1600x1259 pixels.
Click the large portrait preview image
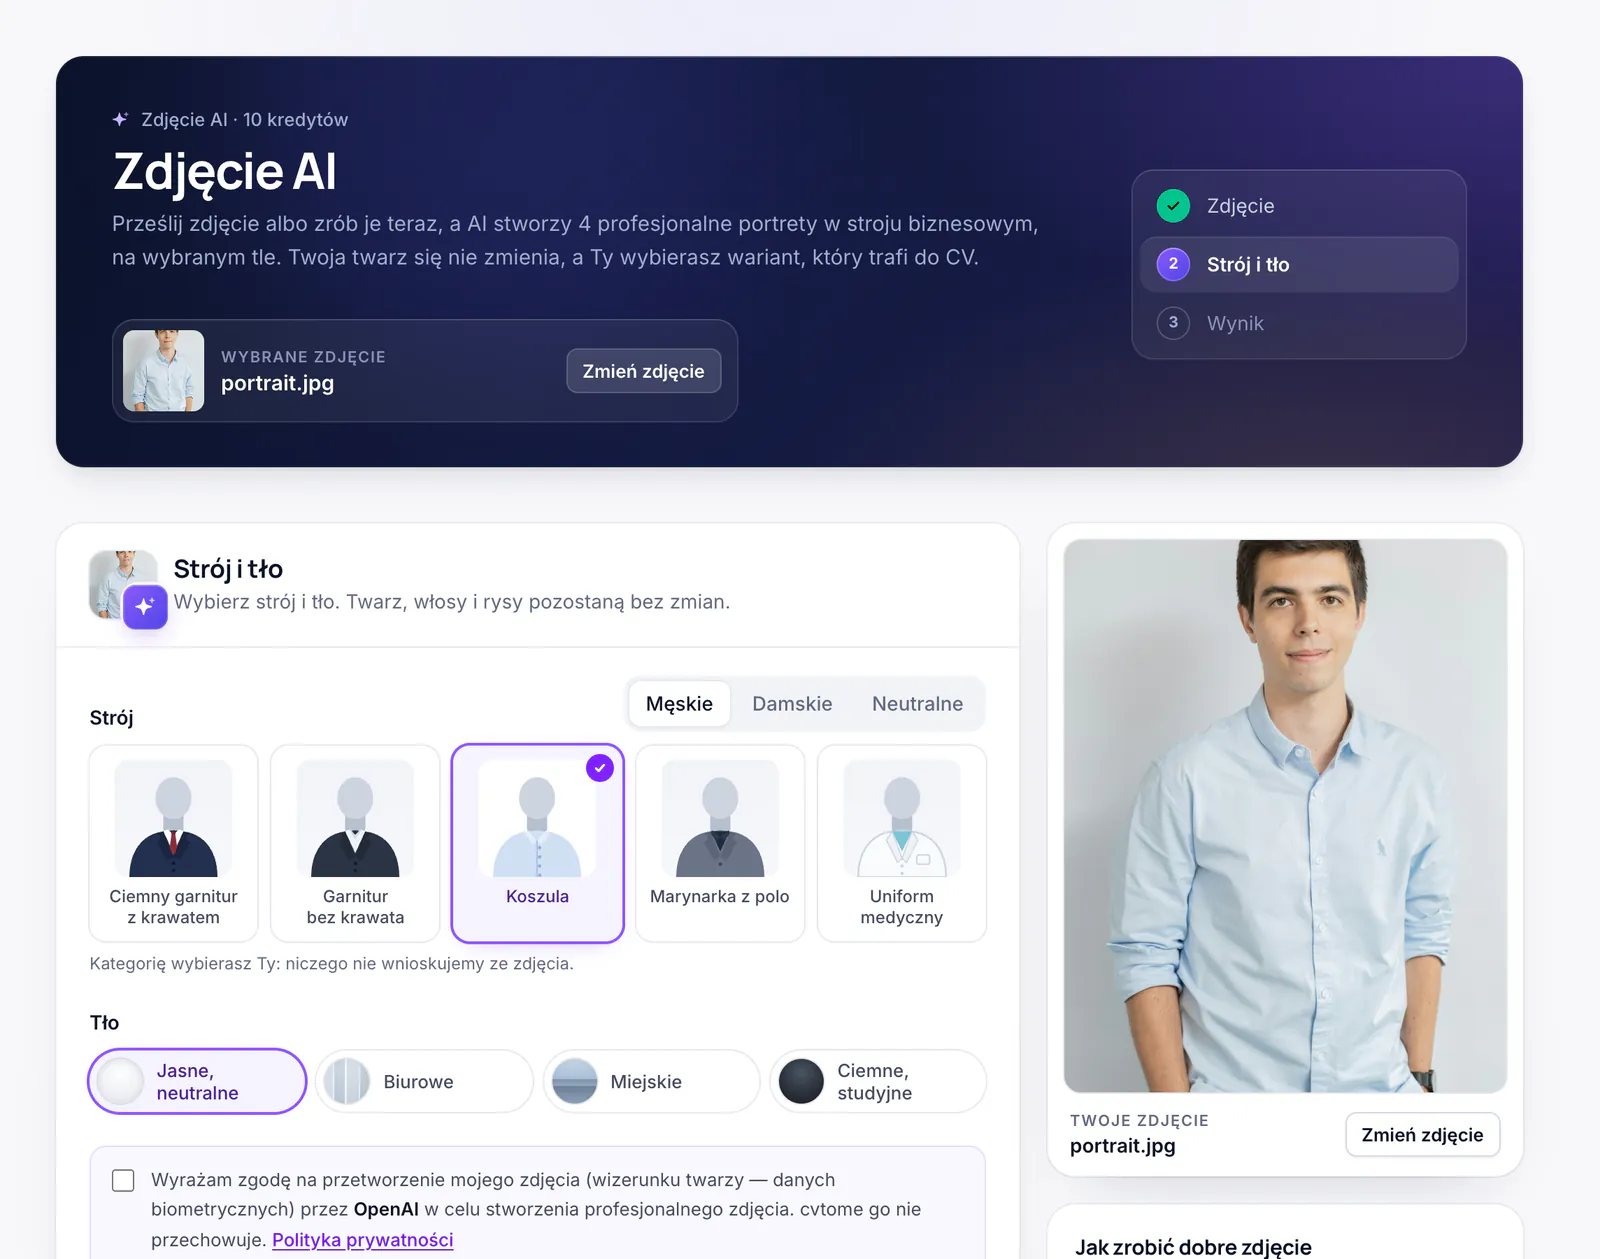1285,816
